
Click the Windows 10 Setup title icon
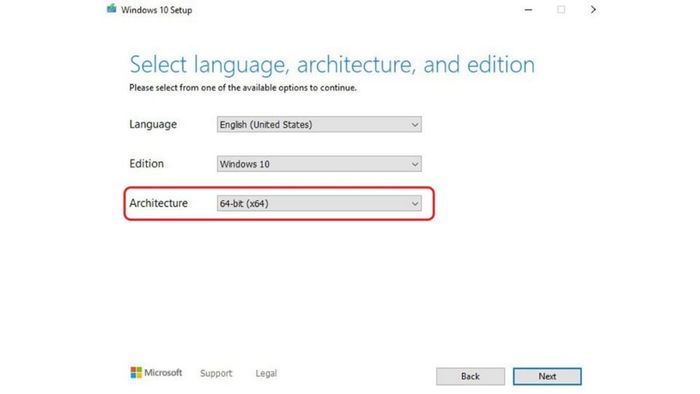click(112, 9)
